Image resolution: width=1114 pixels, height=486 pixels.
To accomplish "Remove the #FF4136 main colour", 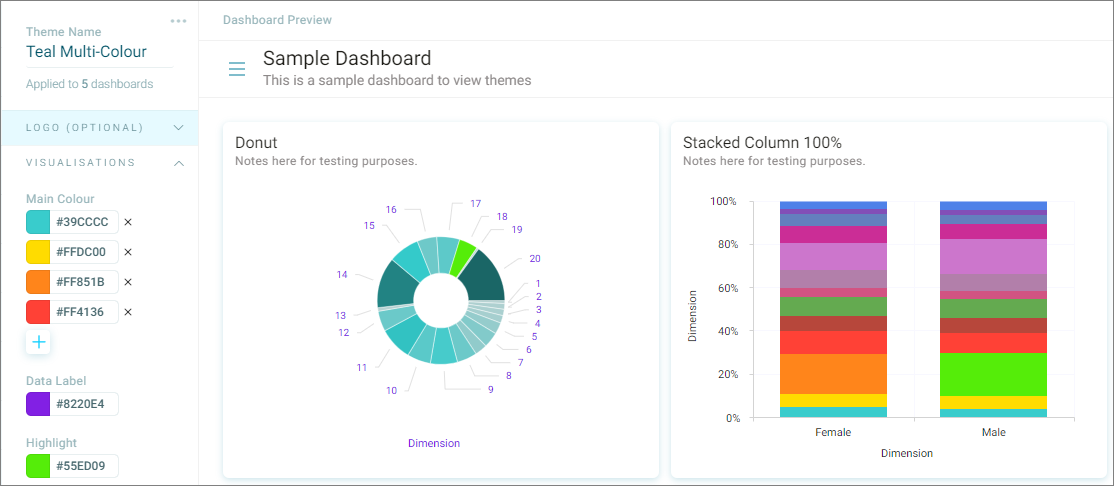I will click(128, 312).
